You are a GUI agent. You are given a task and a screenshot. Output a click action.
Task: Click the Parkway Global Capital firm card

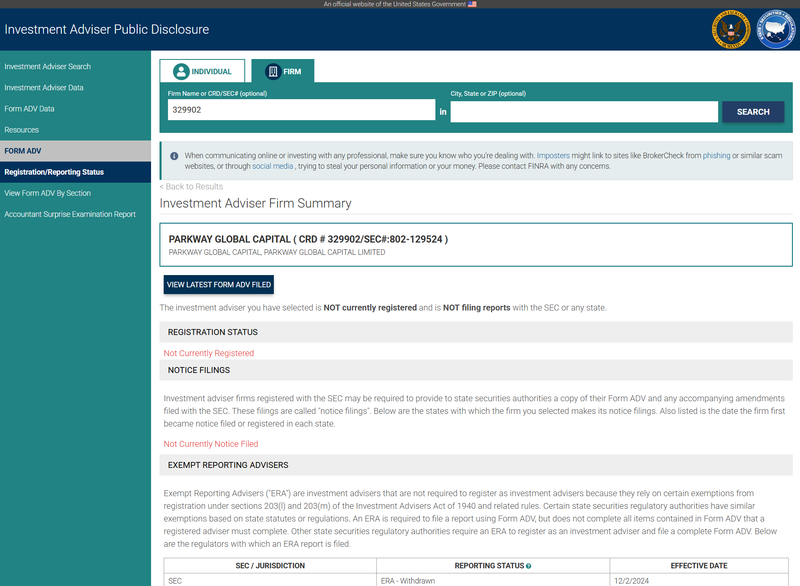pyautogui.click(x=476, y=245)
